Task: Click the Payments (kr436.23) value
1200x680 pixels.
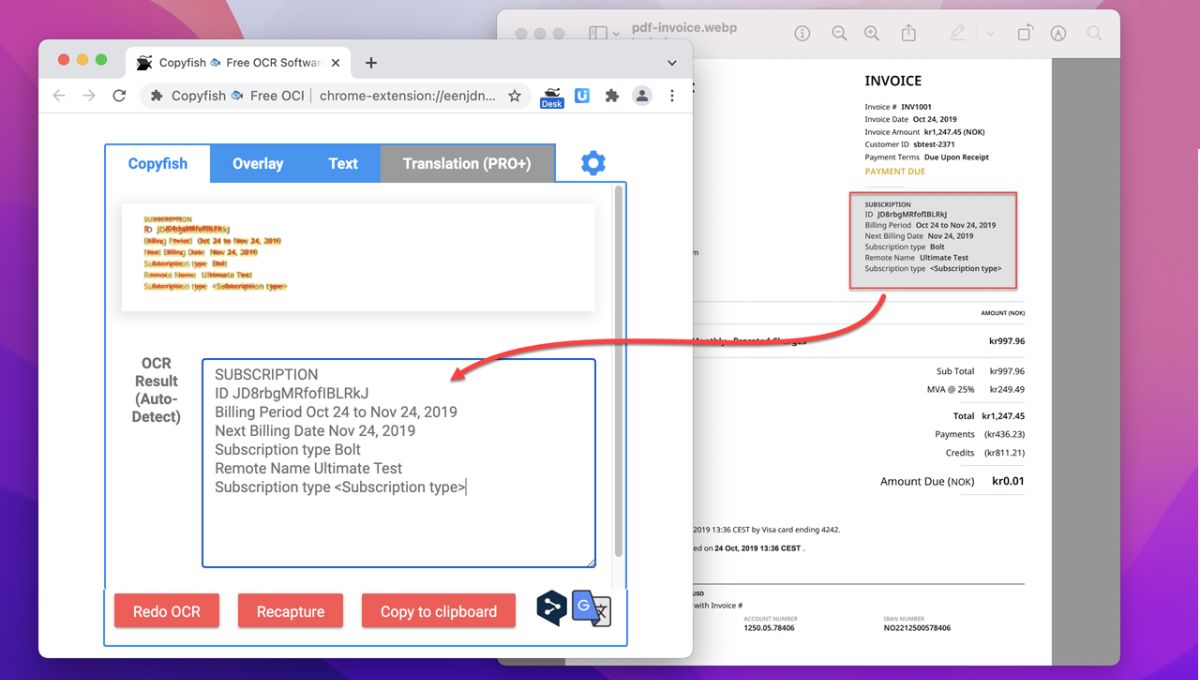Action: tap(1004, 434)
